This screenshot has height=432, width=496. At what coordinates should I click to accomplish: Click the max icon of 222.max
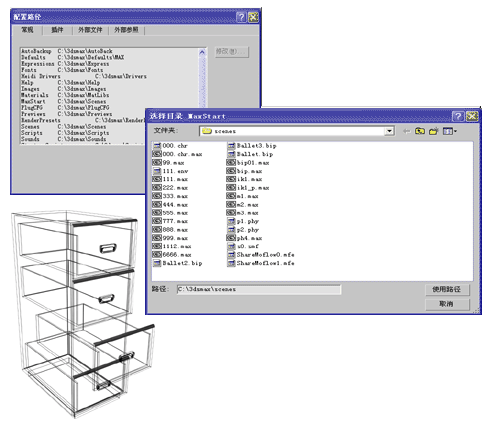(157, 188)
